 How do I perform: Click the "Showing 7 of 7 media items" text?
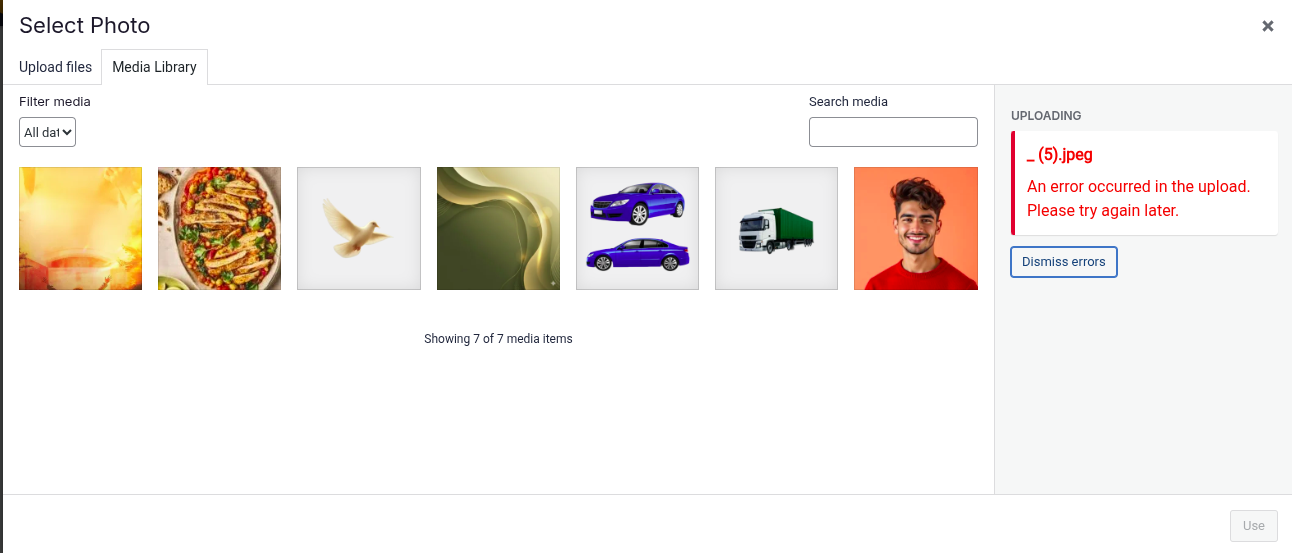(x=498, y=339)
